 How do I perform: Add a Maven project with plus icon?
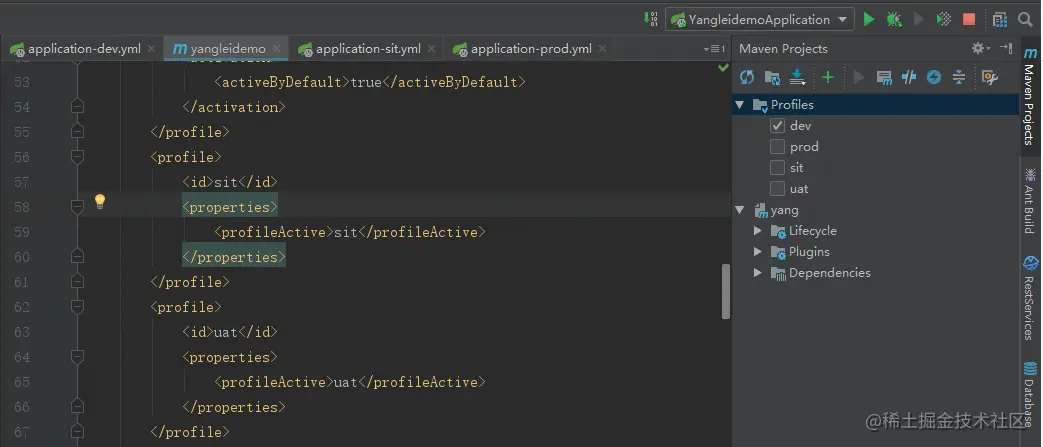point(827,78)
